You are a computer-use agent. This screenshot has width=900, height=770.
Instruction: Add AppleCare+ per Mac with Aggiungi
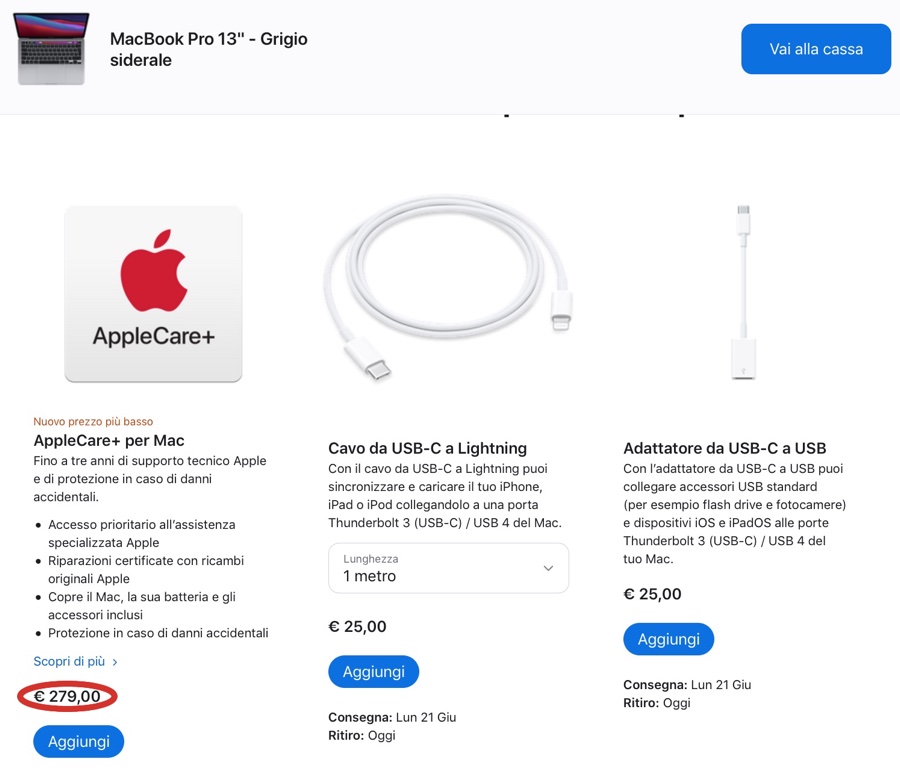point(79,741)
